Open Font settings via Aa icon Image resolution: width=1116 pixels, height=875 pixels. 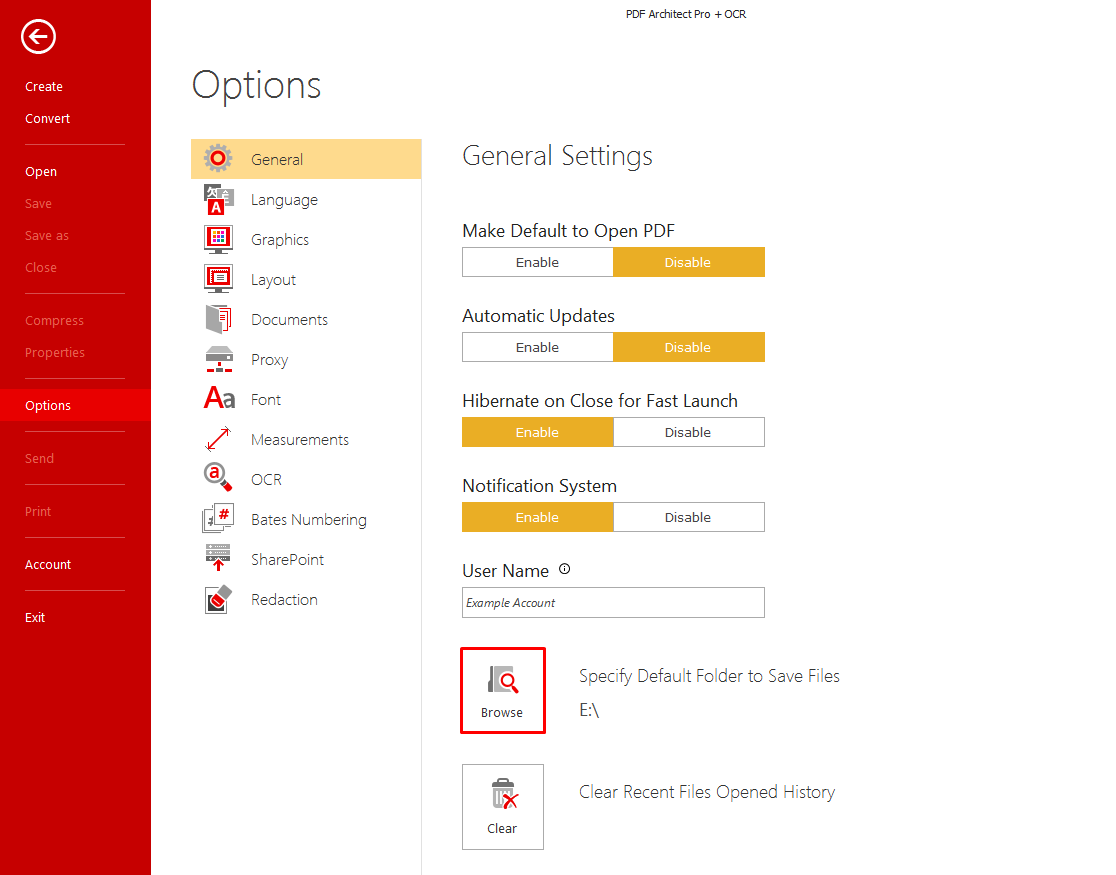tap(219, 398)
